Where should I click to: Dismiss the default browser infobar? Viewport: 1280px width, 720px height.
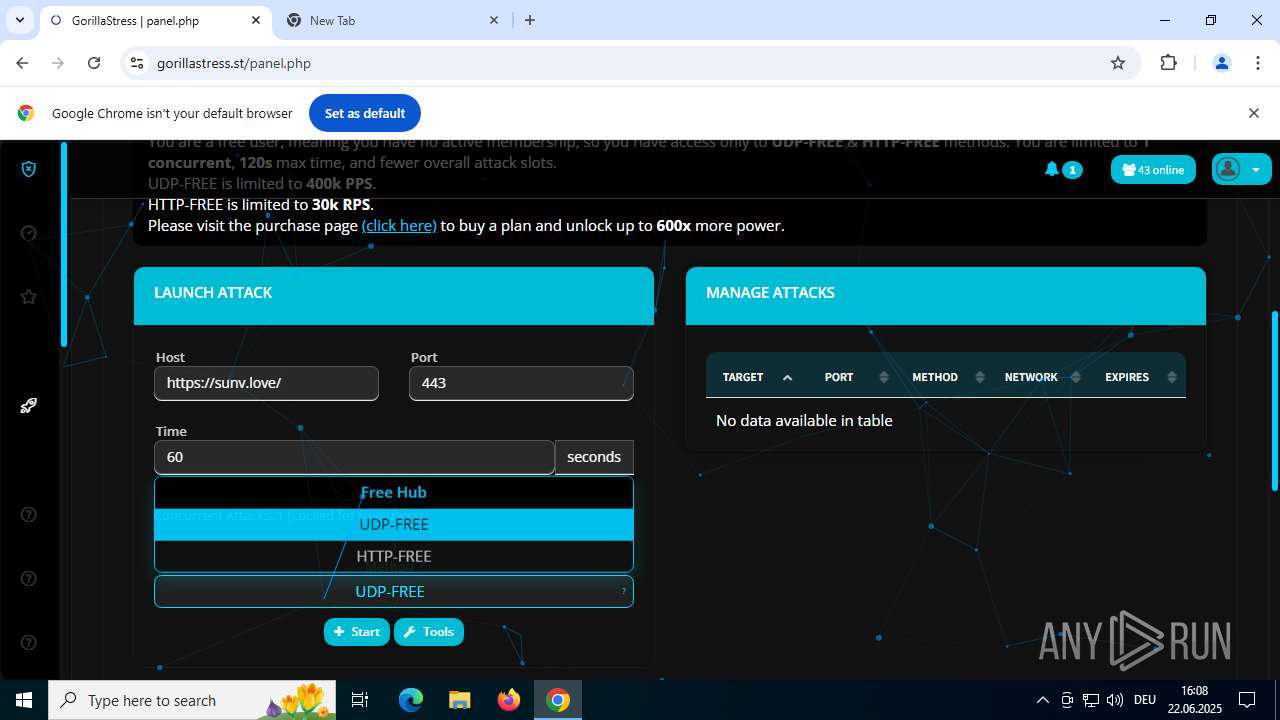pyautogui.click(x=1254, y=113)
